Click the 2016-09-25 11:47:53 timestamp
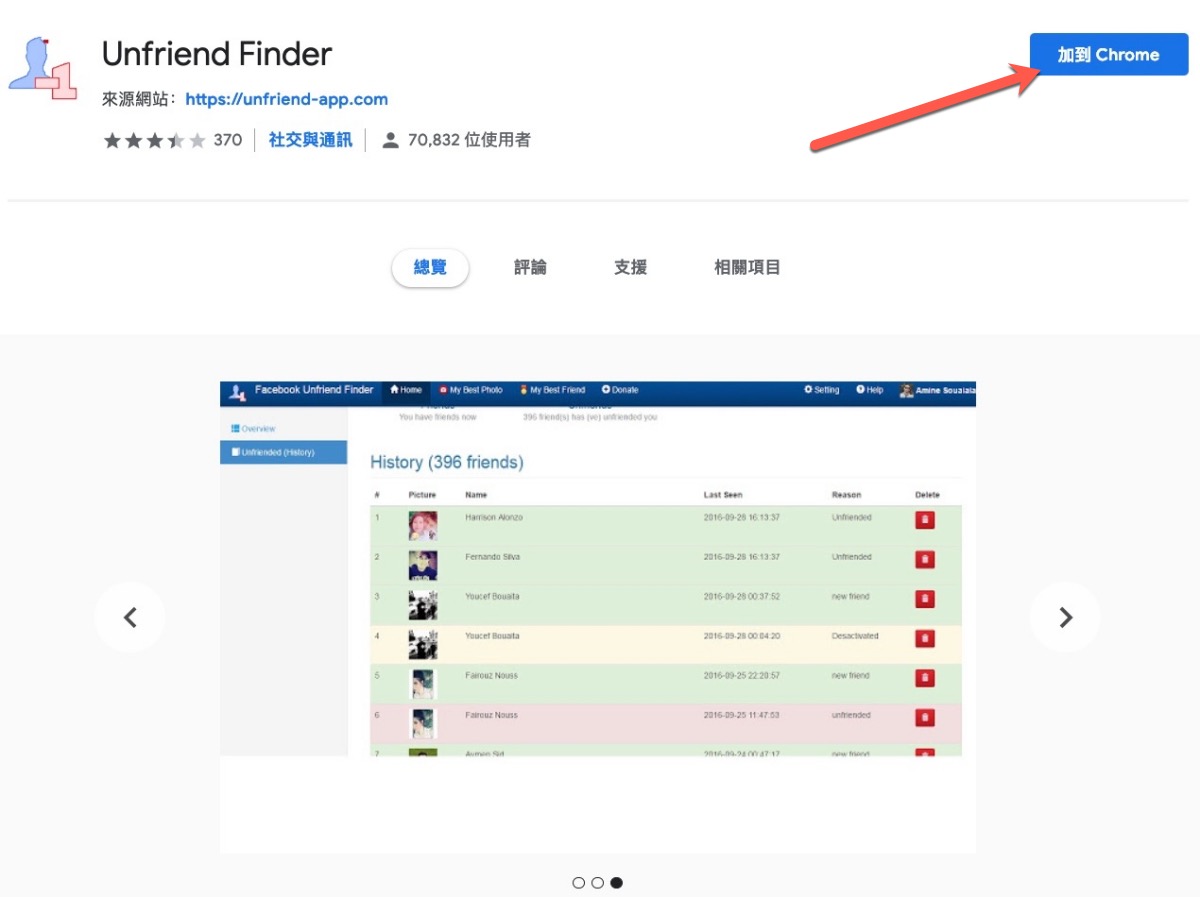Viewport: 1200px width, 897px height. click(x=741, y=715)
